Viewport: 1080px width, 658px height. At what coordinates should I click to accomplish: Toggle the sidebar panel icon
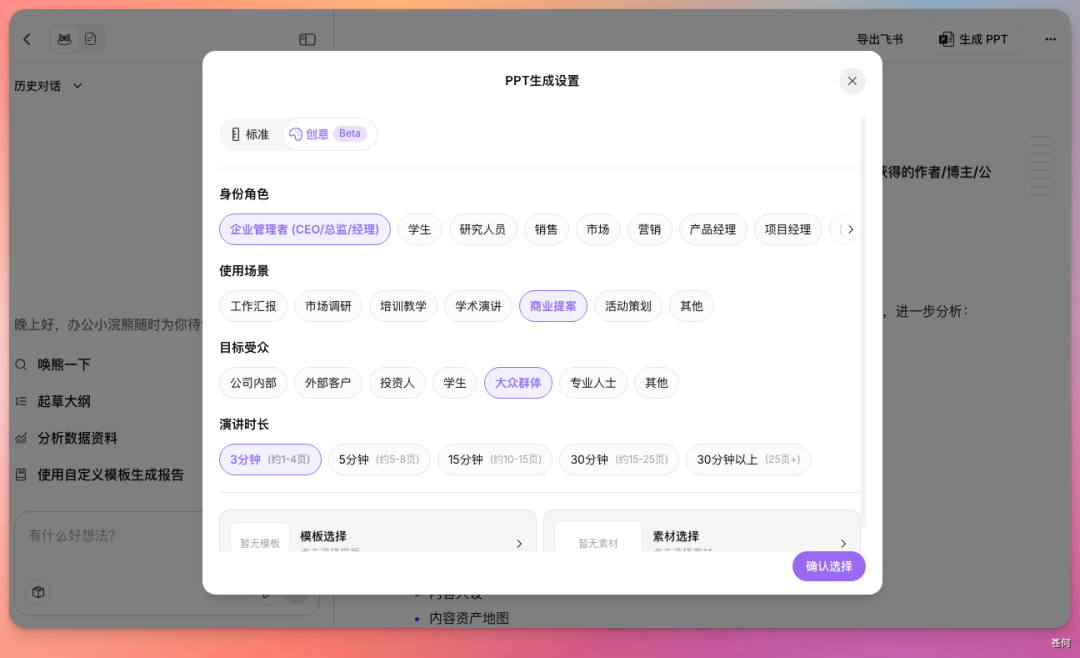[x=307, y=40]
